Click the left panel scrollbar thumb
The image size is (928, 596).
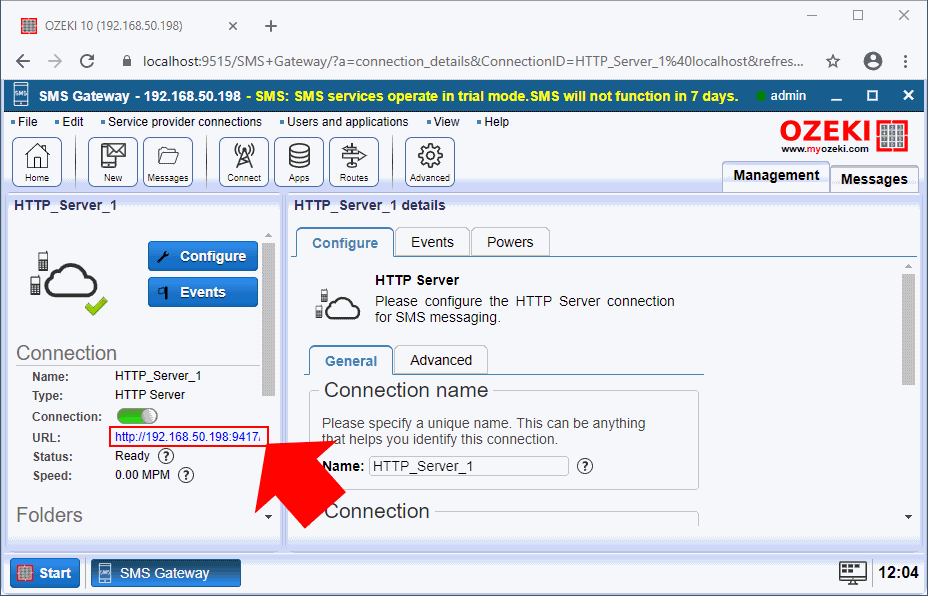point(269,320)
